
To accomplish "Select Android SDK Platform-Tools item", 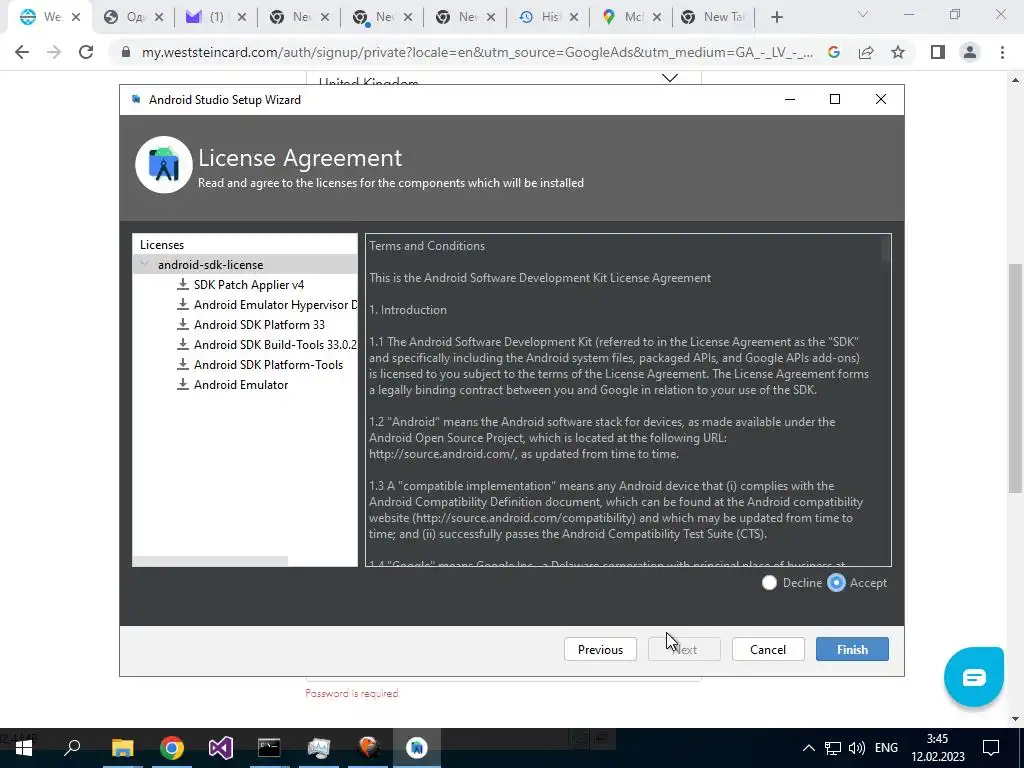I will (268, 364).
